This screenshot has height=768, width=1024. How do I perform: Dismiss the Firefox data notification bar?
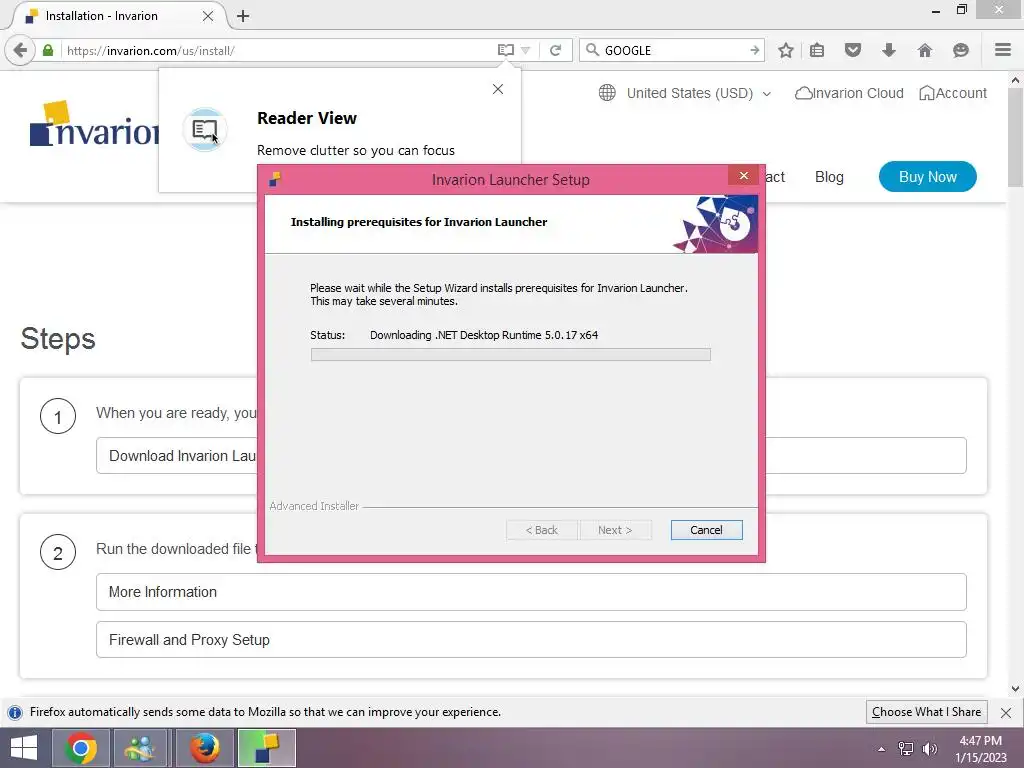click(x=1006, y=712)
